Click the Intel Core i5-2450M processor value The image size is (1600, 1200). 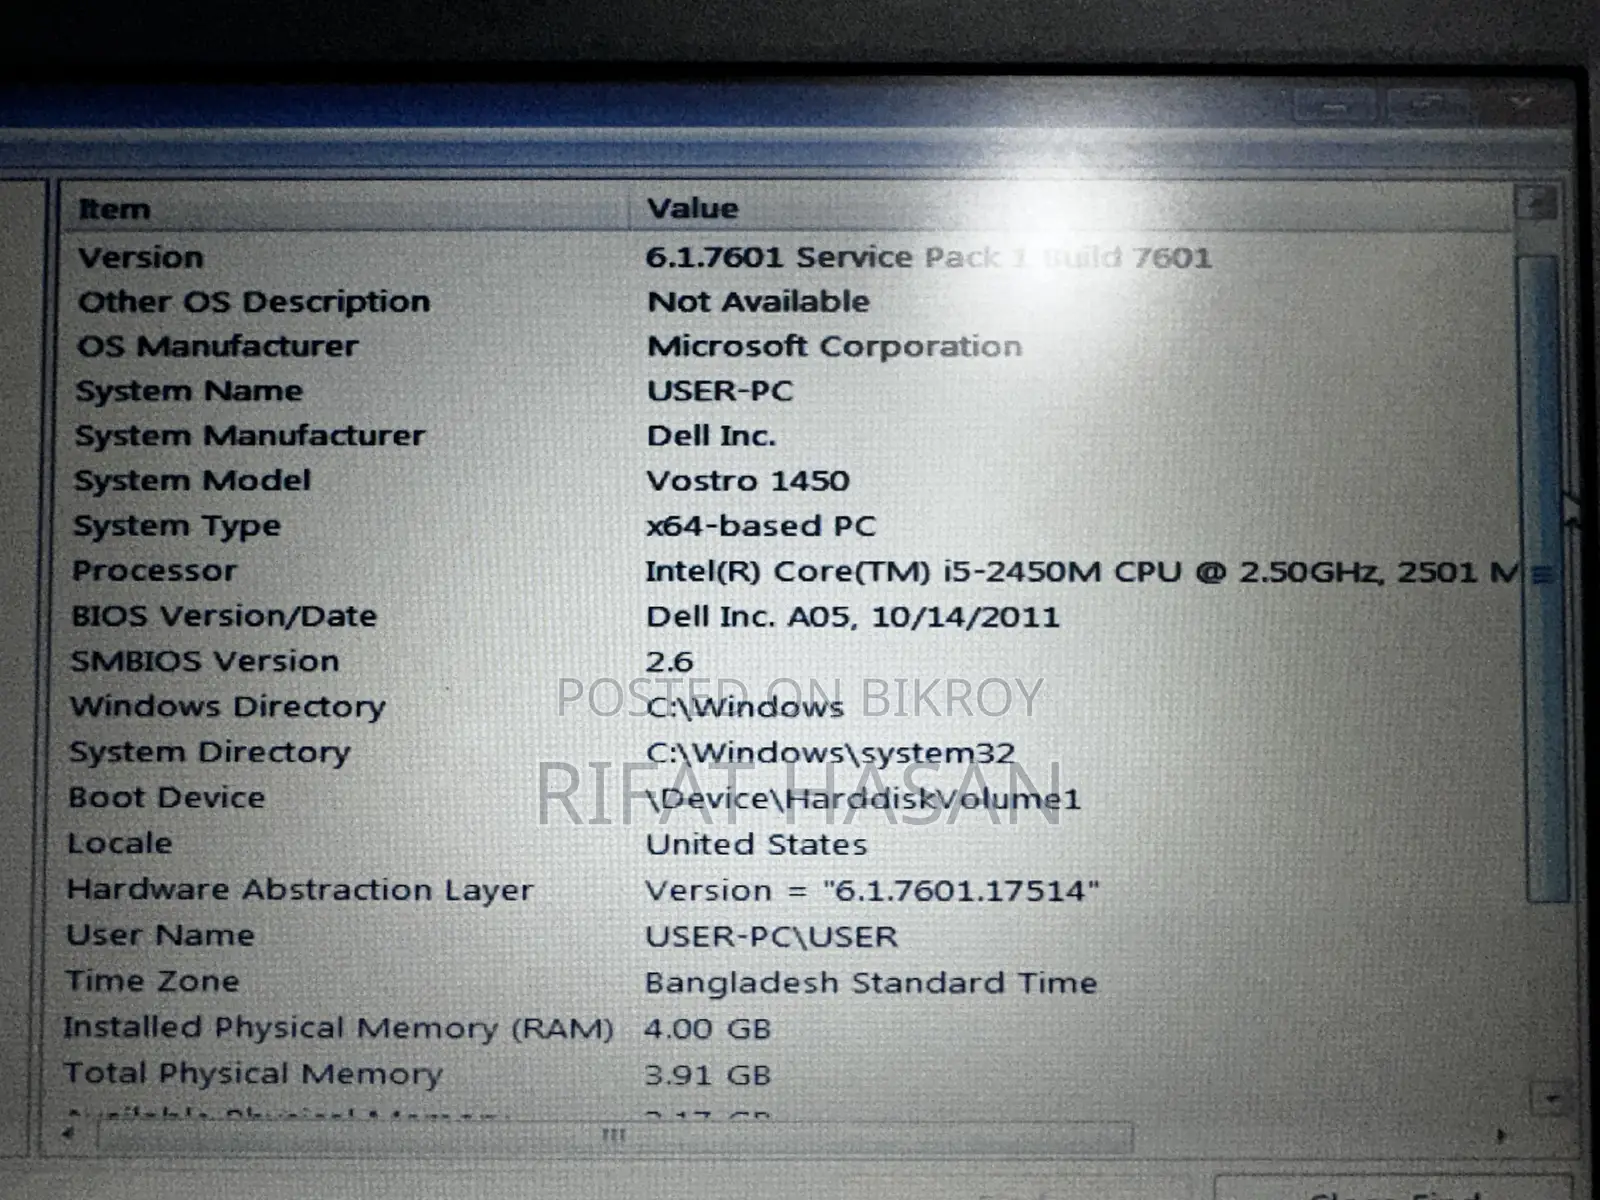tap(1083, 572)
